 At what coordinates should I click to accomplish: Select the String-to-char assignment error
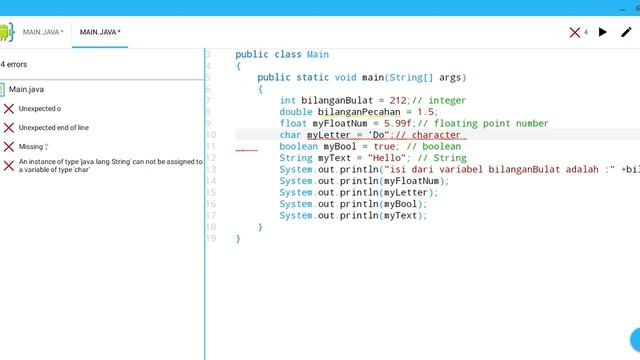click(x=111, y=166)
